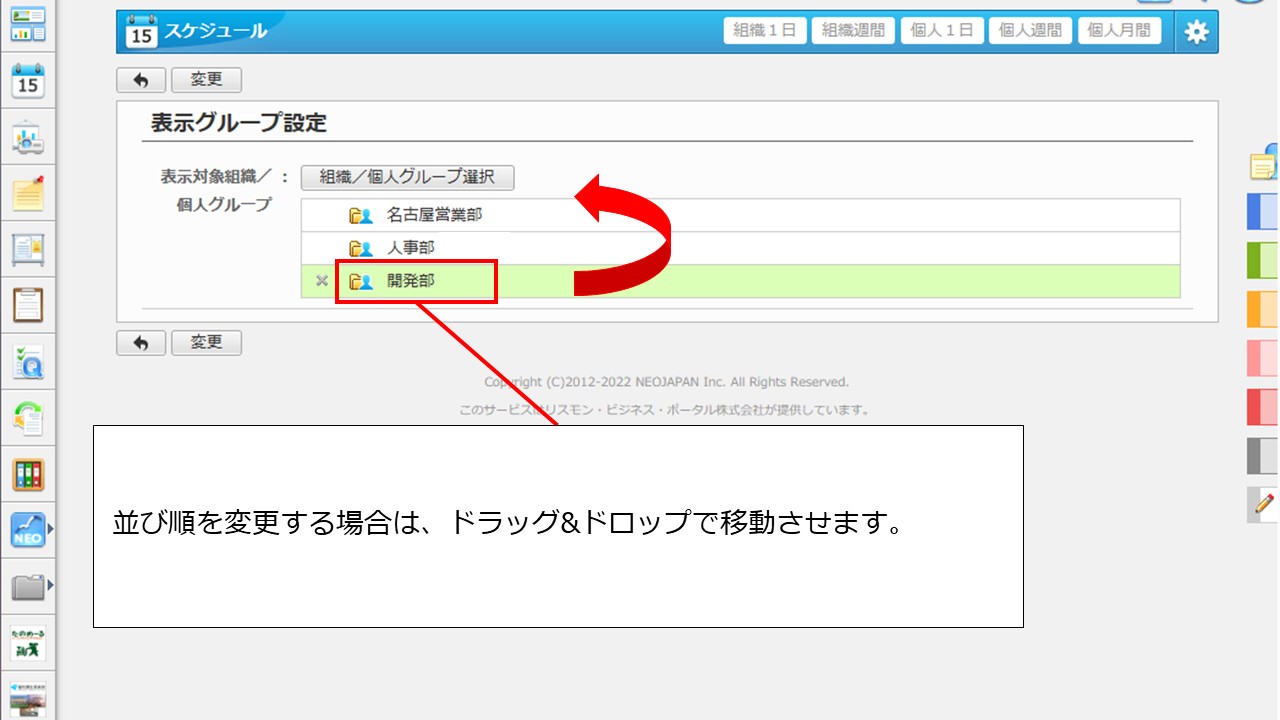Pick the pink sticky color swatch

click(1263, 358)
